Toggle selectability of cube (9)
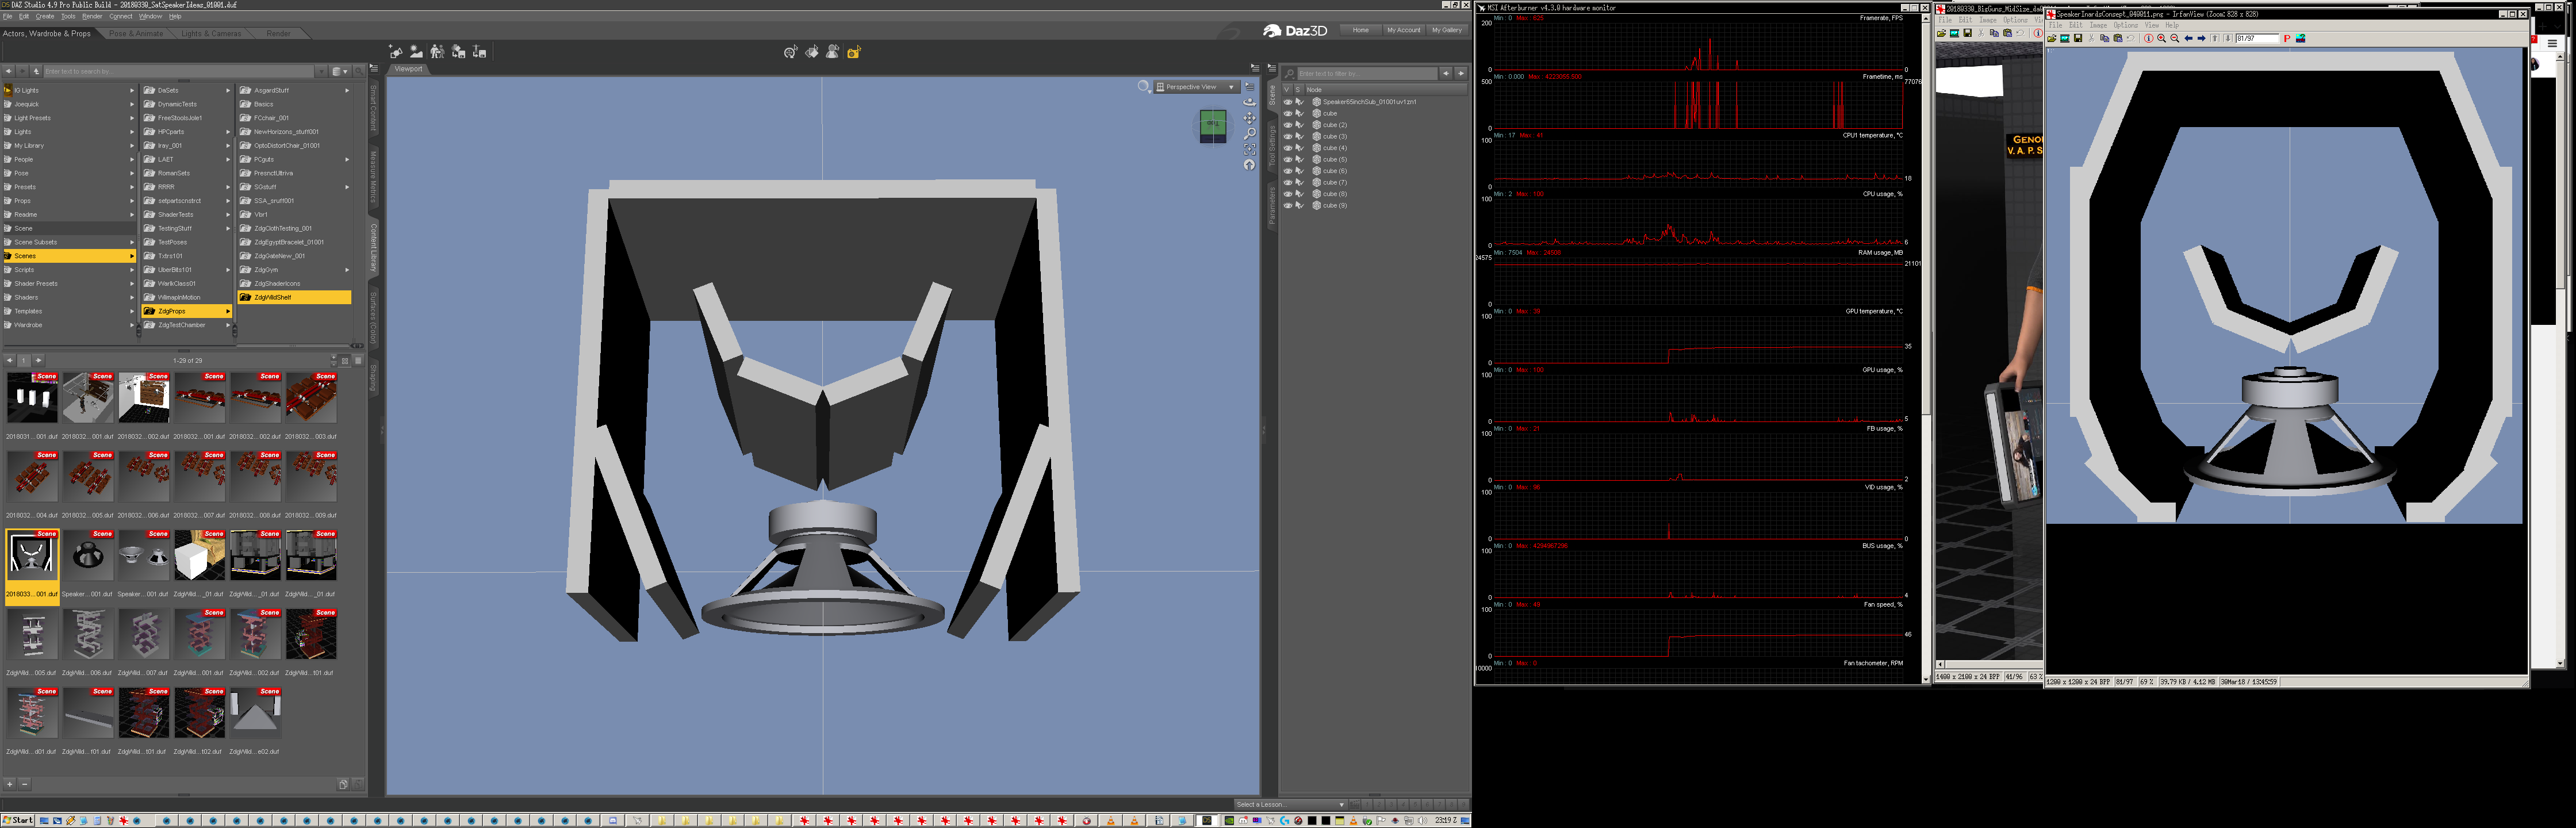Viewport: 2576px width, 828px height. point(1299,205)
